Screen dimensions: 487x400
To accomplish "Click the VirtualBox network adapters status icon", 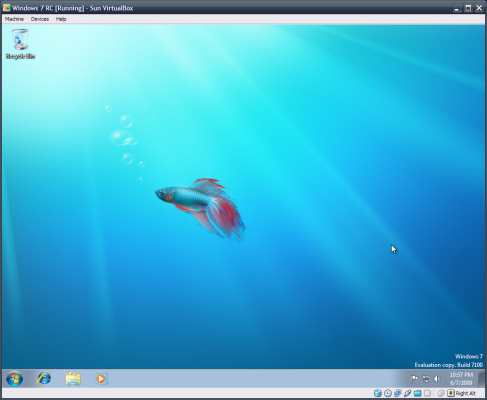I will point(398,393).
